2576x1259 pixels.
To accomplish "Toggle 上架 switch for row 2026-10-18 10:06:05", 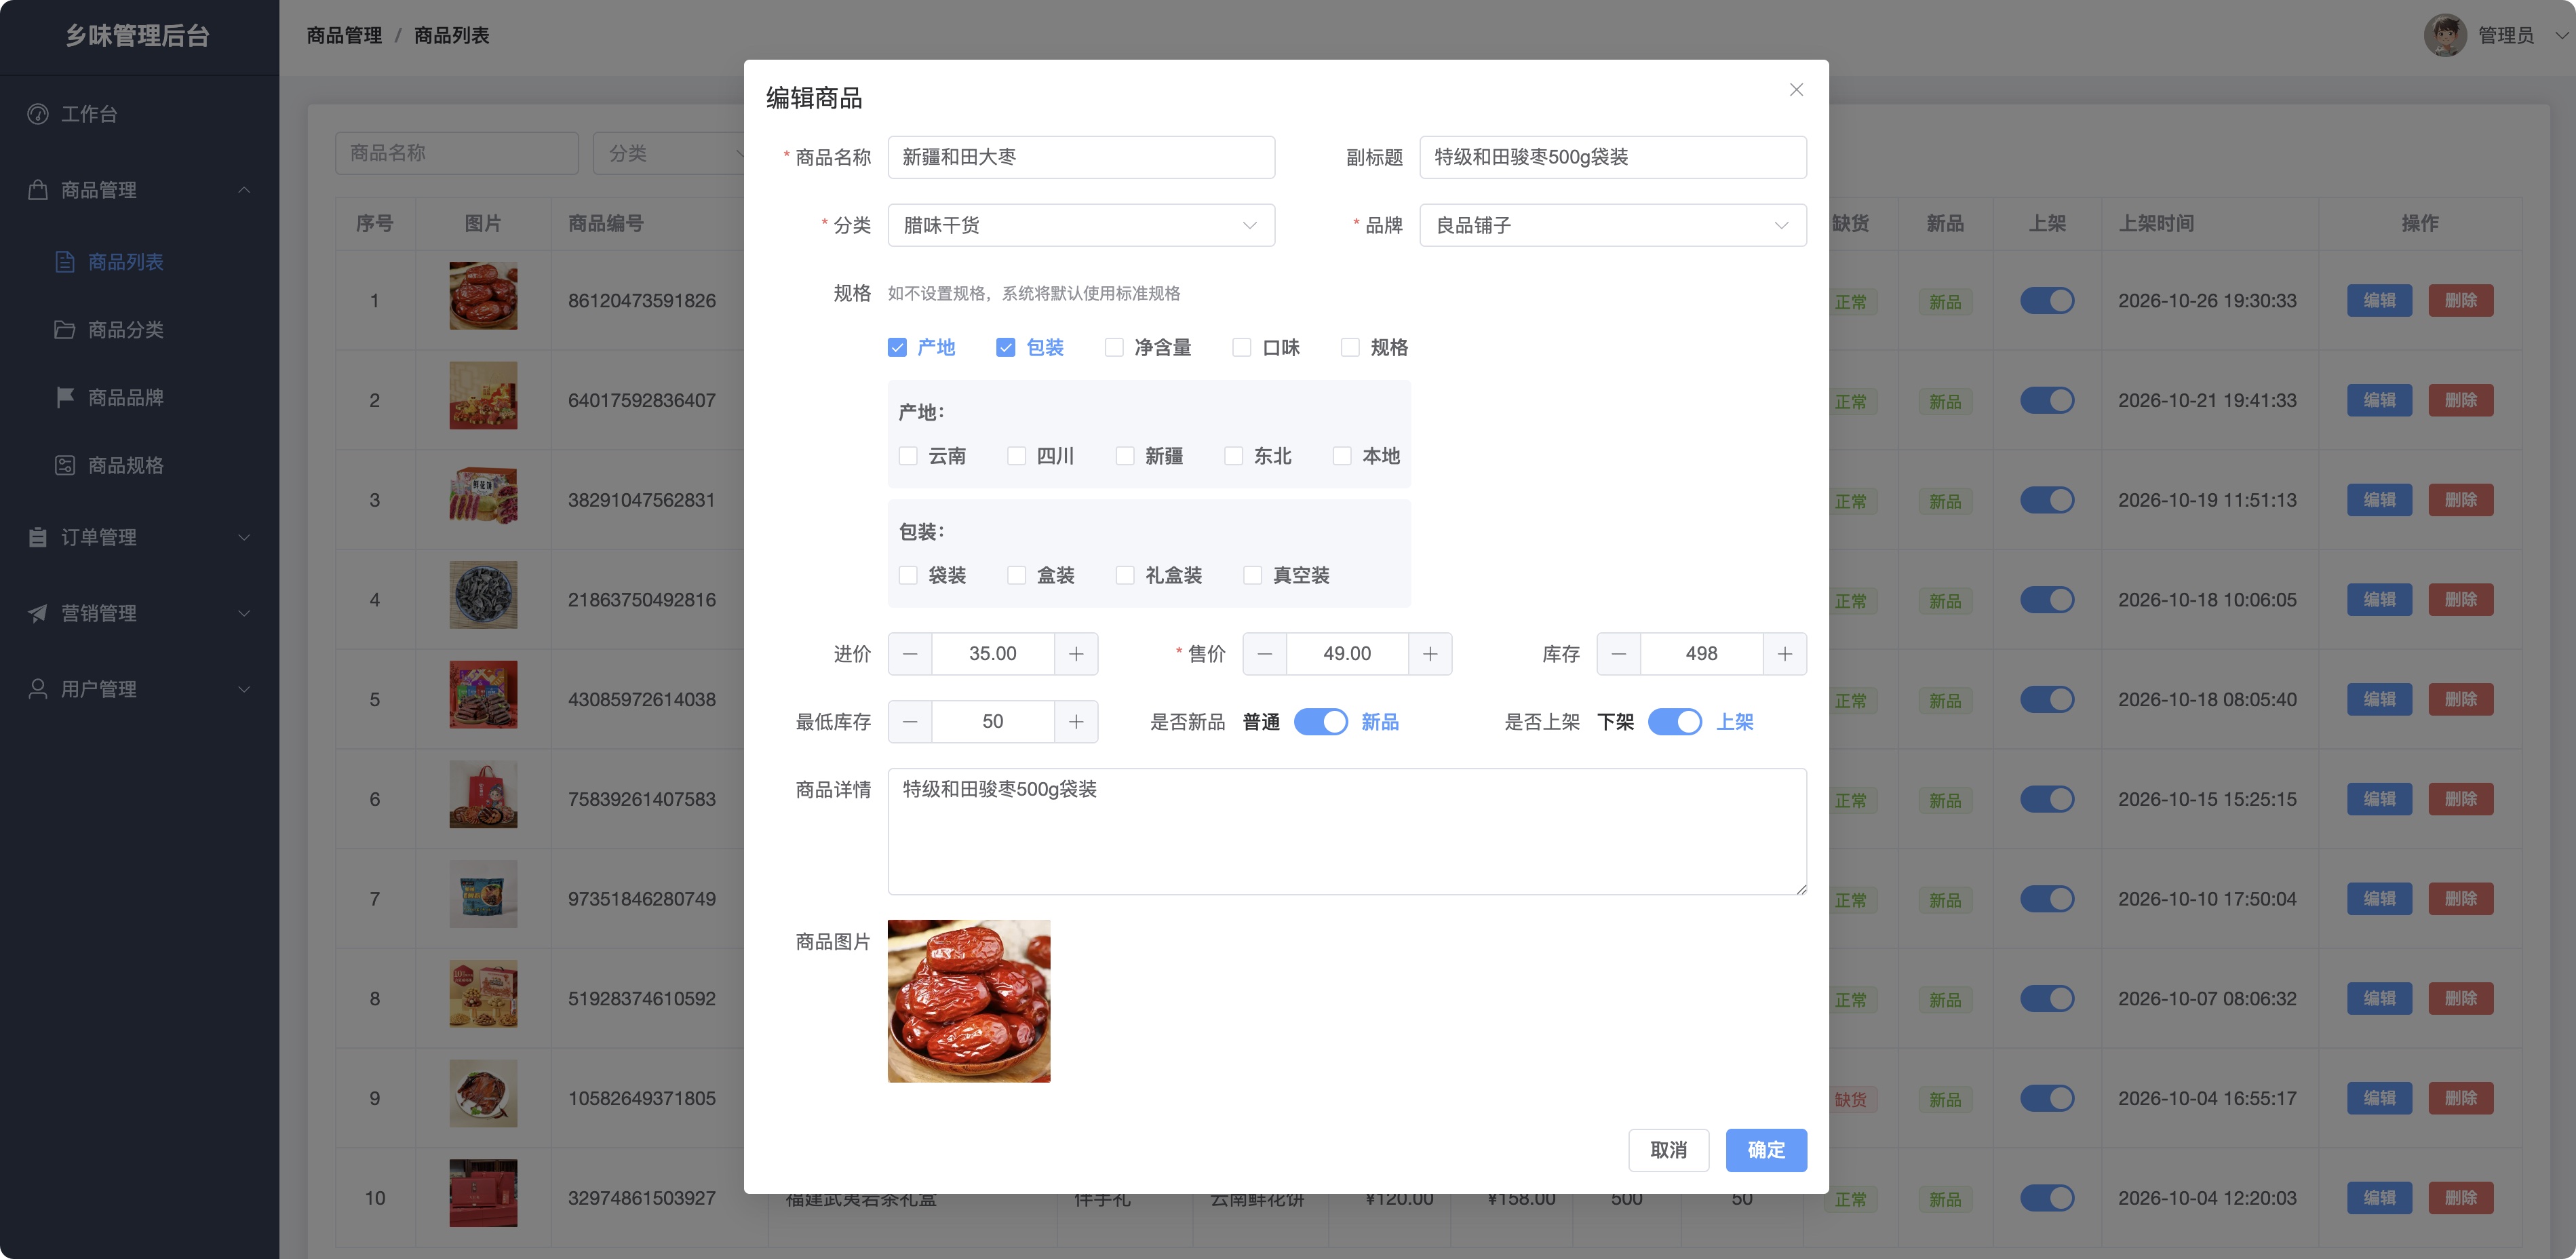I will [x=2047, y=600].
